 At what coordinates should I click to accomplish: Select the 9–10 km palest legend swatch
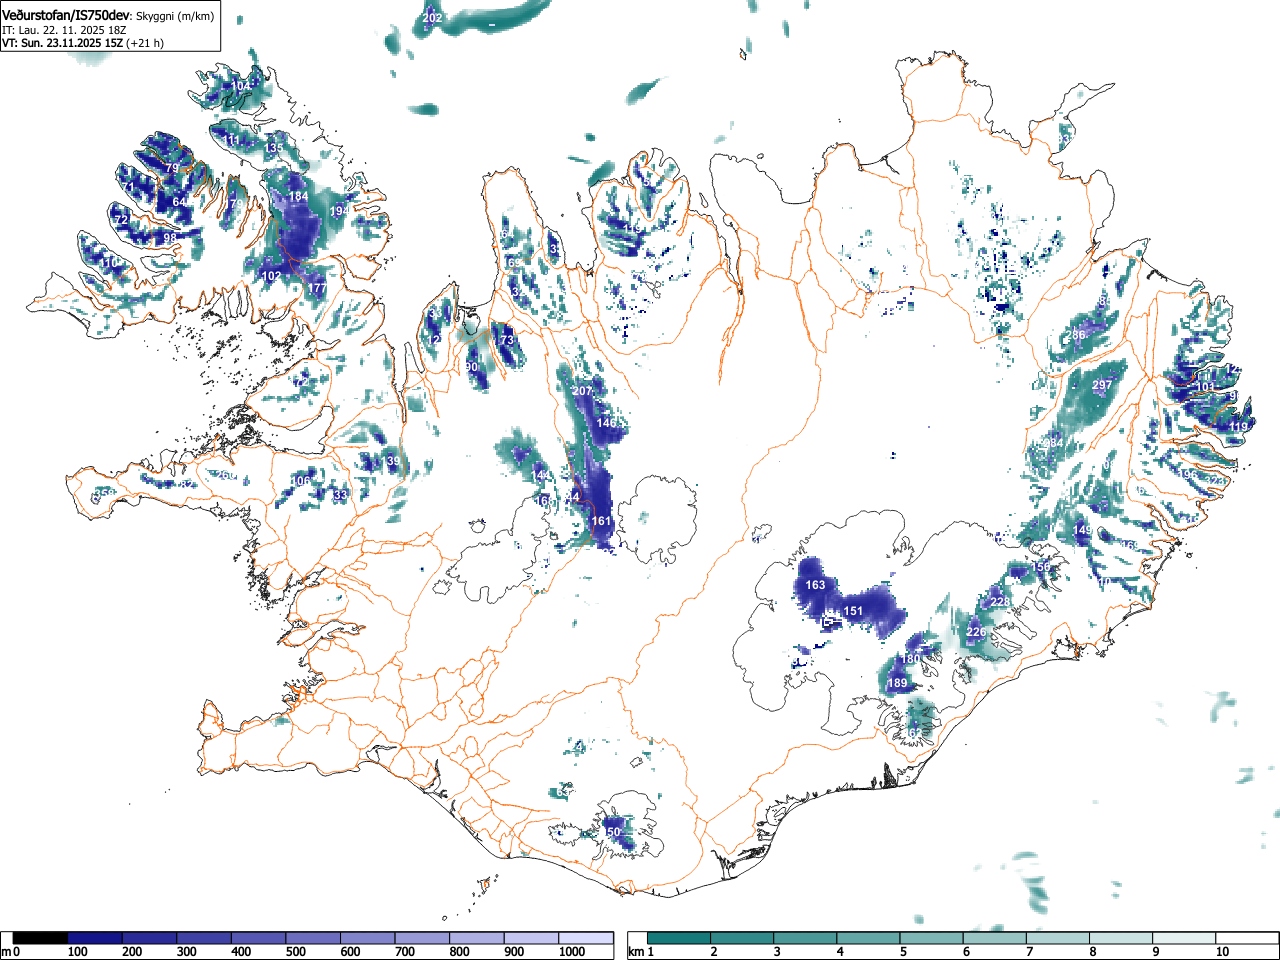[1183, 938]
